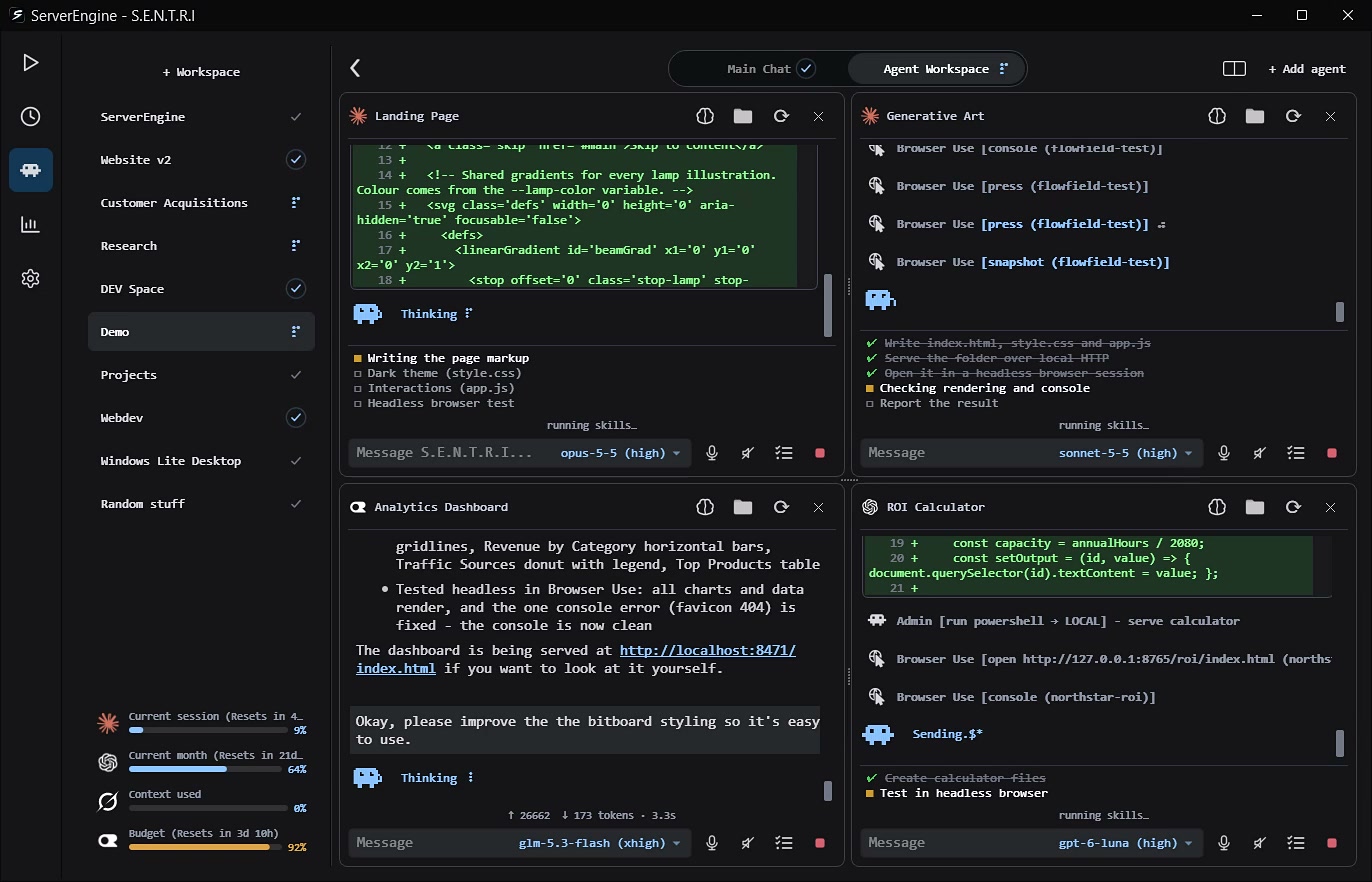Screen dimensions: 1372x882
Task: Switch to the Agent Workspace tab
Action: click(x=937, y=69)
